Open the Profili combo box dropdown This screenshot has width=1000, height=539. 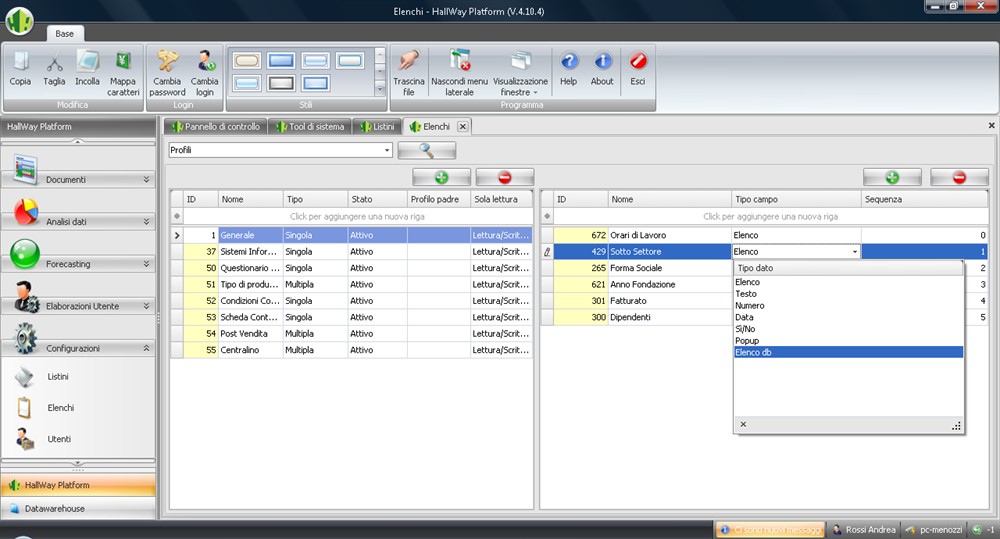(386, 151)
